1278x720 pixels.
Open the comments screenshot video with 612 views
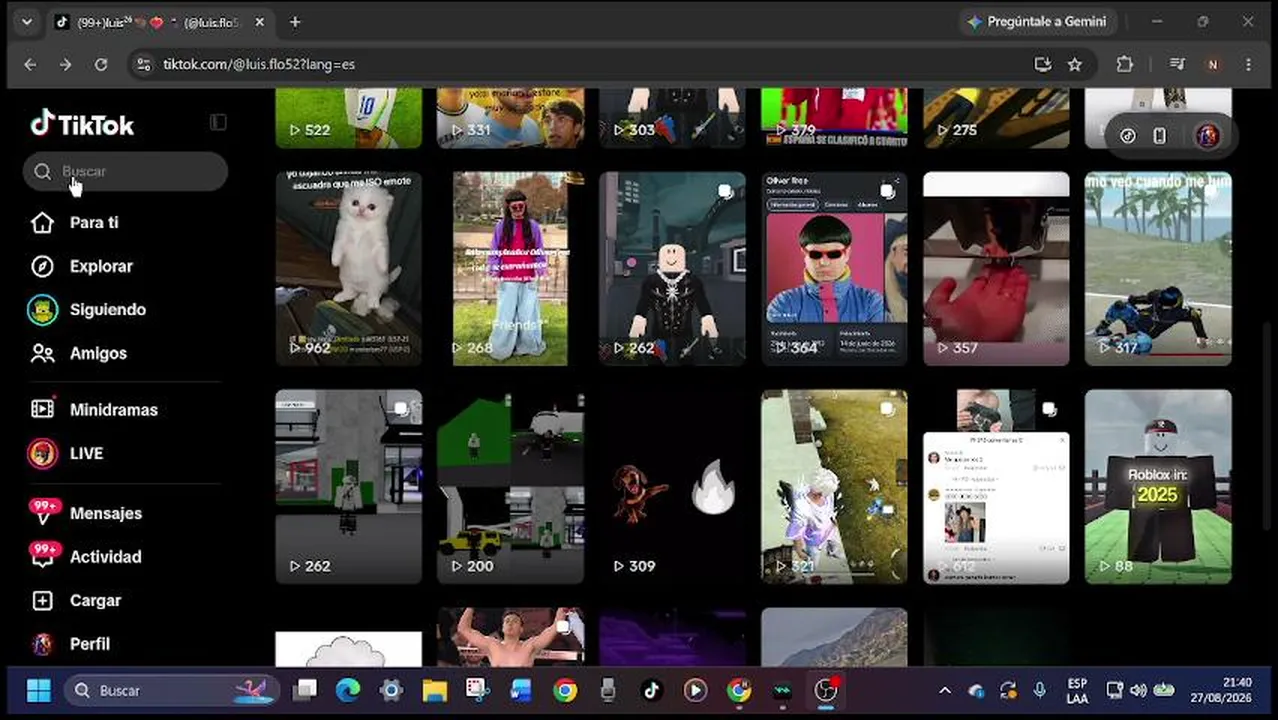996,486
